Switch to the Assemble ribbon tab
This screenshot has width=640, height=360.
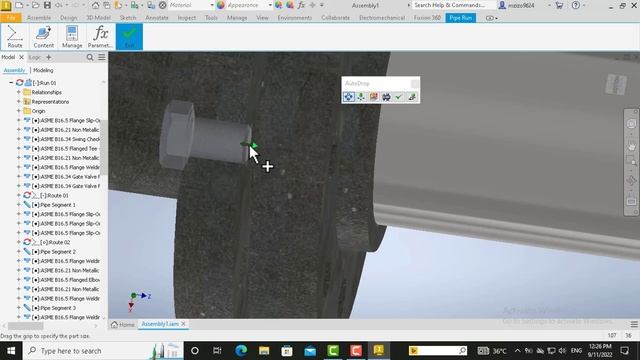(x=39, y=18)
